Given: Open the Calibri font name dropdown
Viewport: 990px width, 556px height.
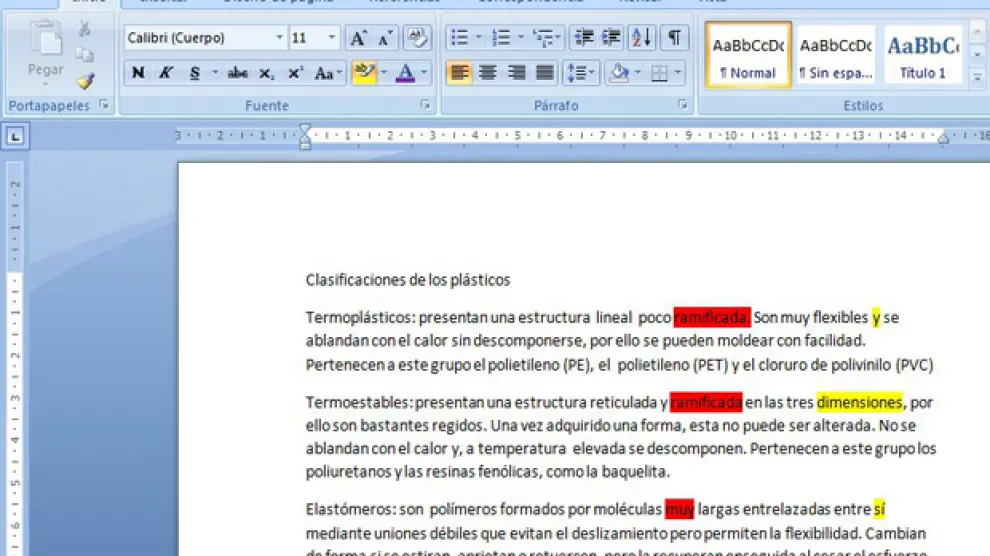Looking at the screenshot, I should (x=279, y=38).
